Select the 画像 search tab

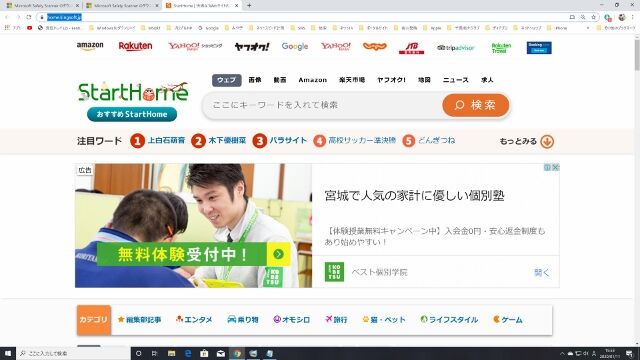(255, 80)
